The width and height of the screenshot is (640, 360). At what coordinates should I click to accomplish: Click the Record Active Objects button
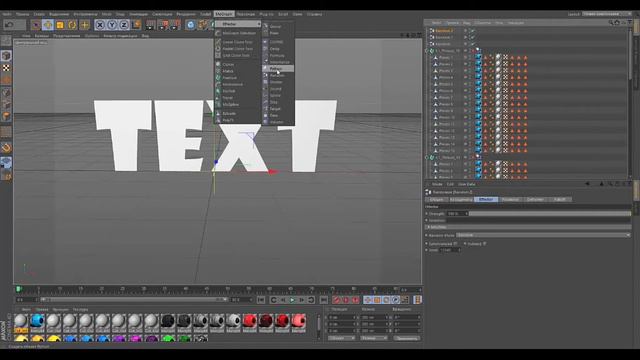[x=336, y=300]
